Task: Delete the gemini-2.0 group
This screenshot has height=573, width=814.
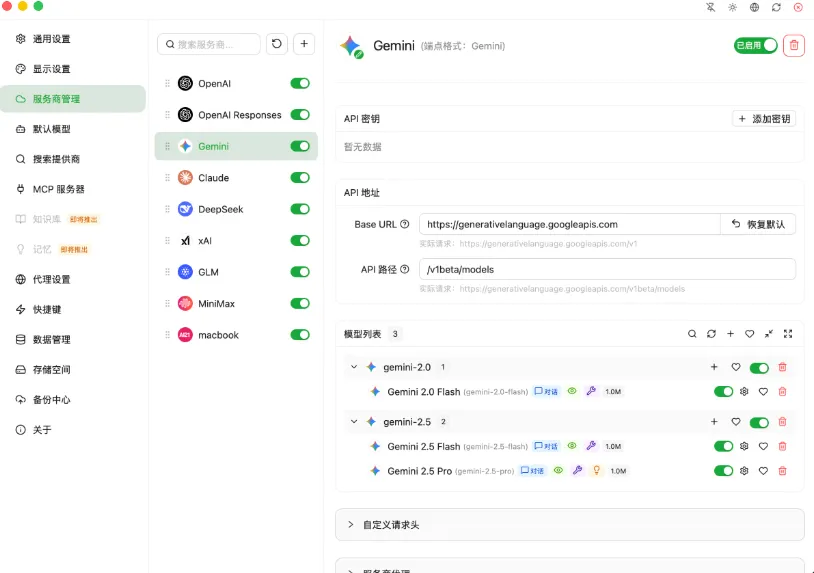Action: tap(782, 367)
